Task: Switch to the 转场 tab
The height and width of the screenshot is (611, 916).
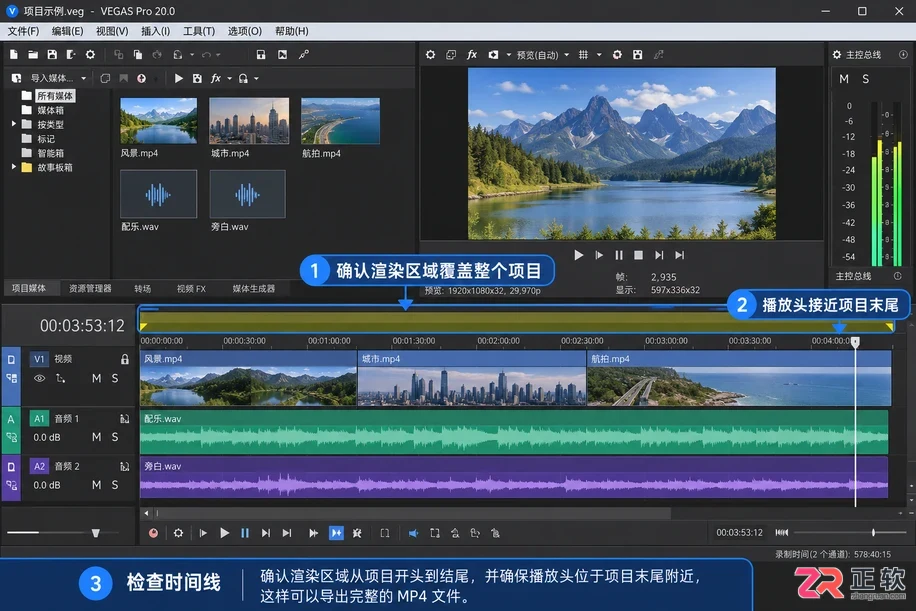Action: coord(143,289)
